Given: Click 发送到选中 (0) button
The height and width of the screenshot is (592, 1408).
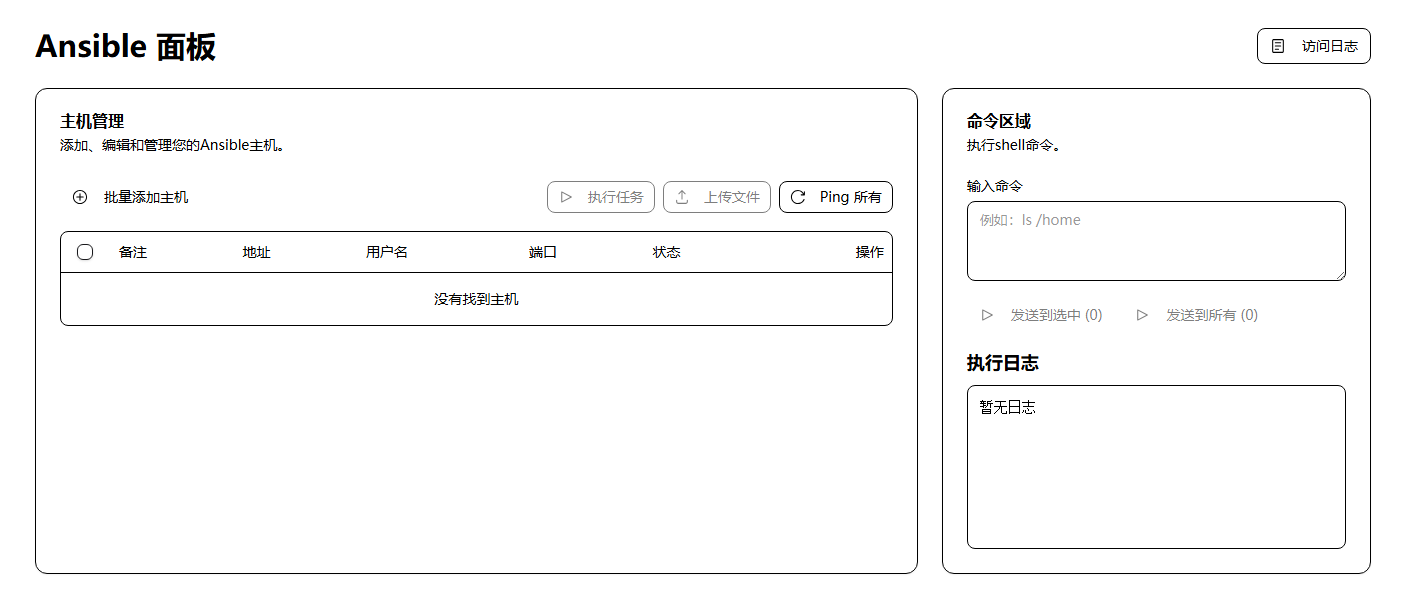Looking at the screenshot, I should [x=1041, y=315].
